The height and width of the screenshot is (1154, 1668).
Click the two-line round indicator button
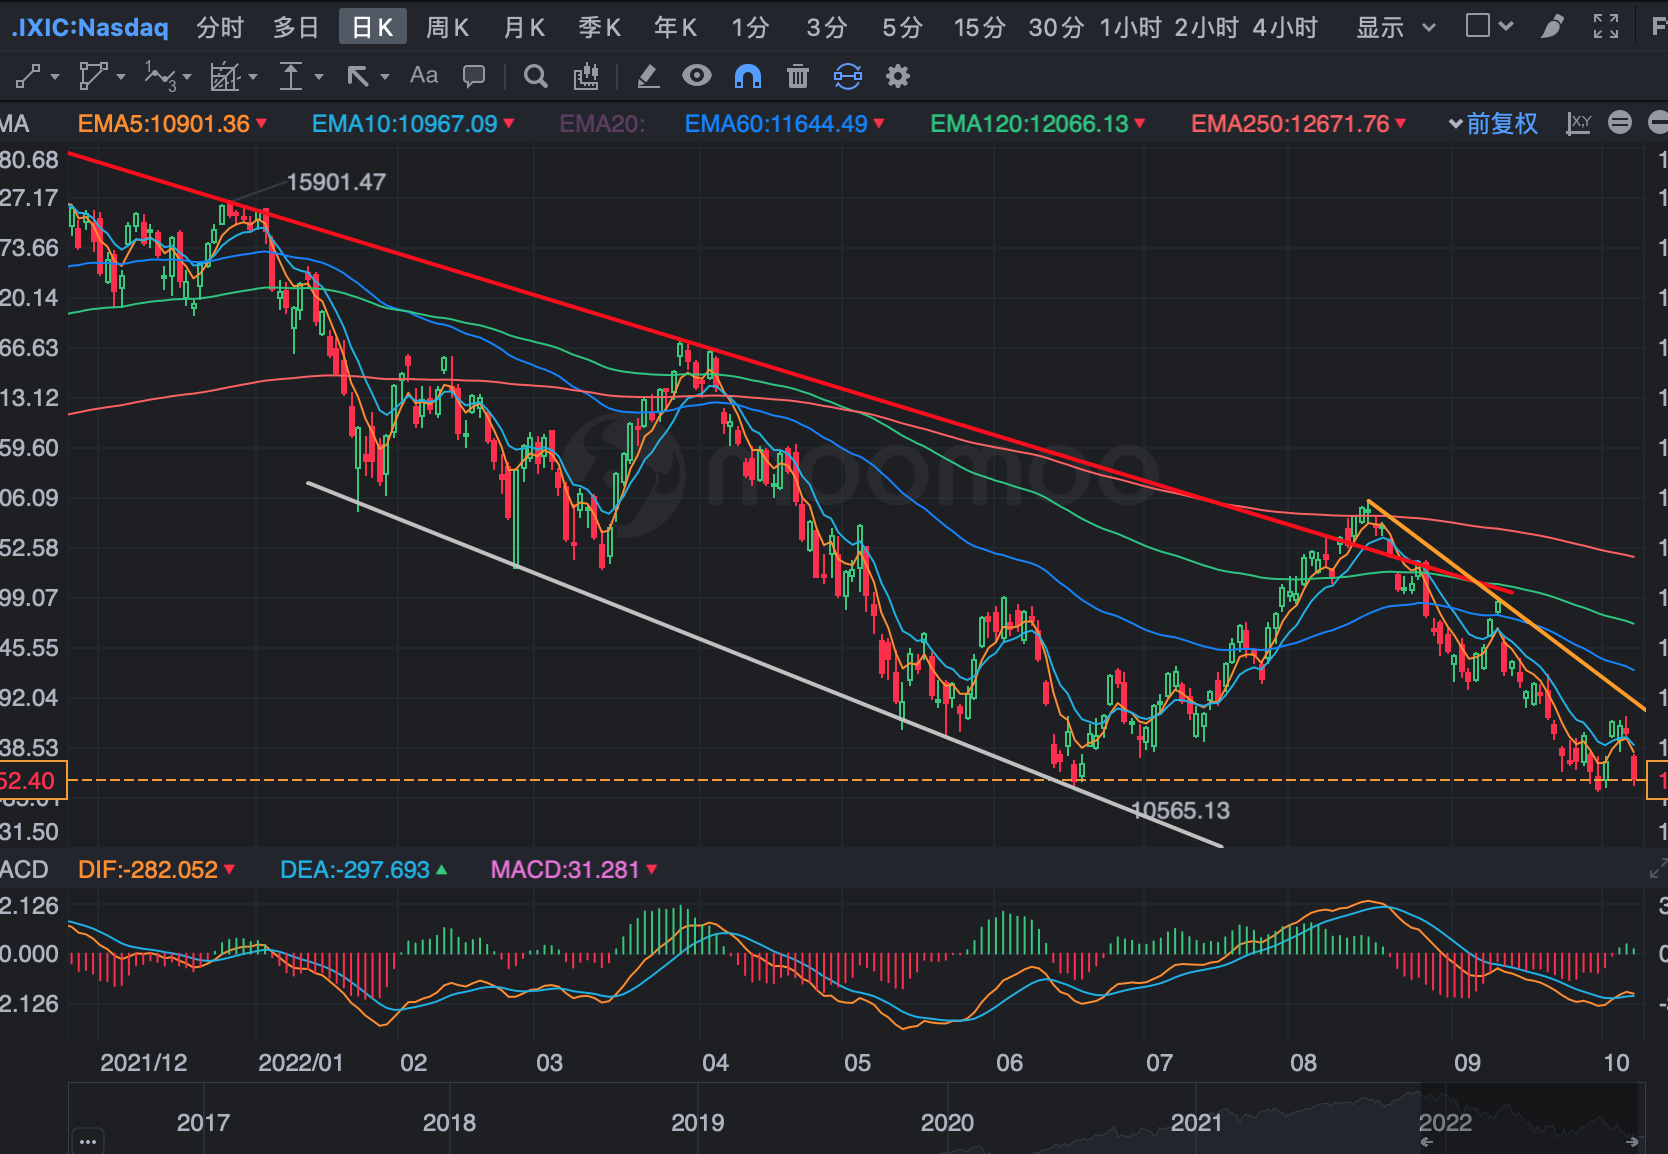[1620, 123]
